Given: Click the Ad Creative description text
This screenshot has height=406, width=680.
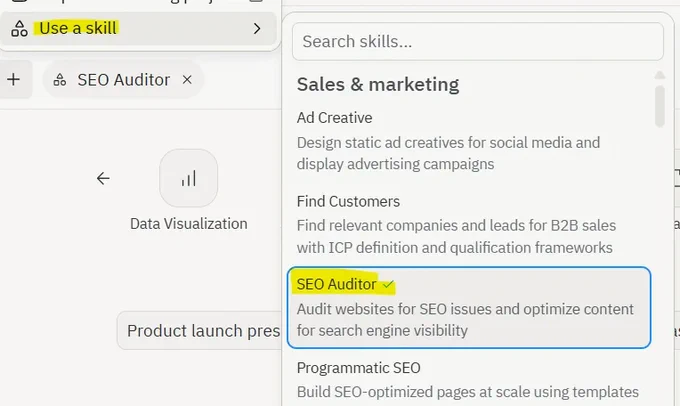Looking at the screenshot, I should 448,153.
